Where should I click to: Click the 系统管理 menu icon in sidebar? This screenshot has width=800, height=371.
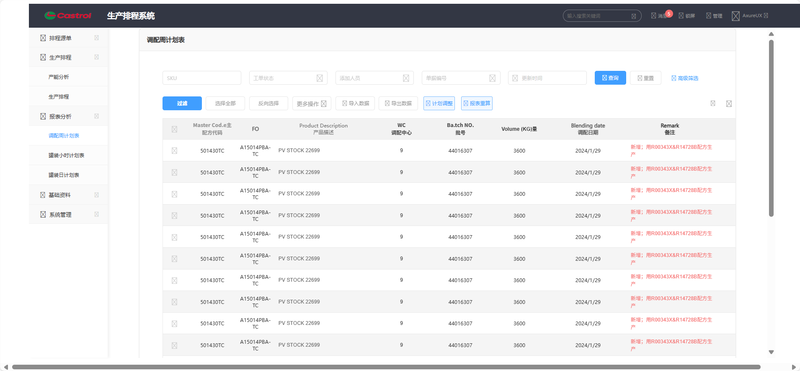(x=43, y=214)
